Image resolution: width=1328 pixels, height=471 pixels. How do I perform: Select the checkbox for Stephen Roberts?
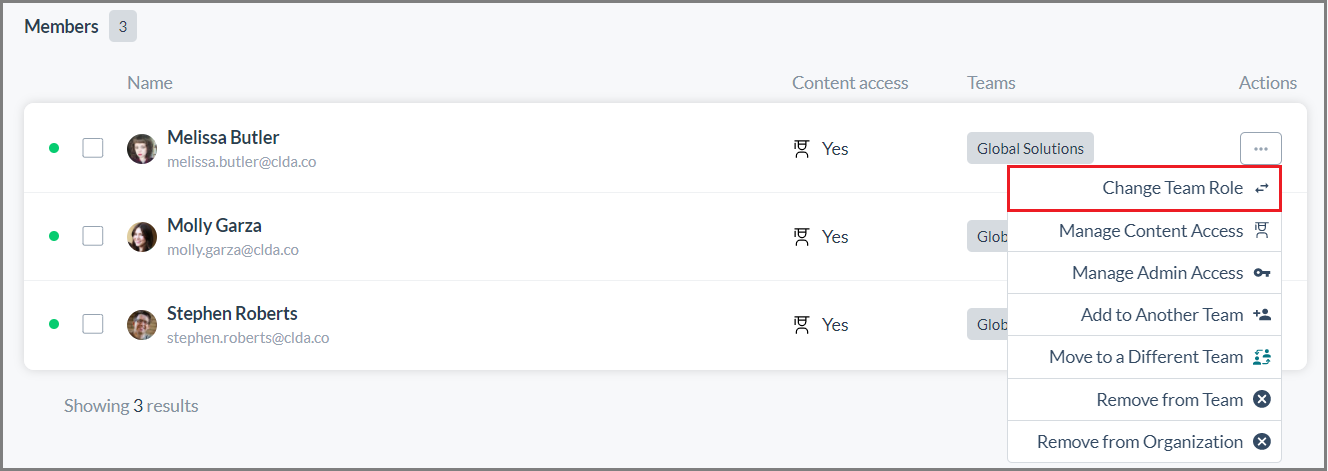tap(93, 324)
